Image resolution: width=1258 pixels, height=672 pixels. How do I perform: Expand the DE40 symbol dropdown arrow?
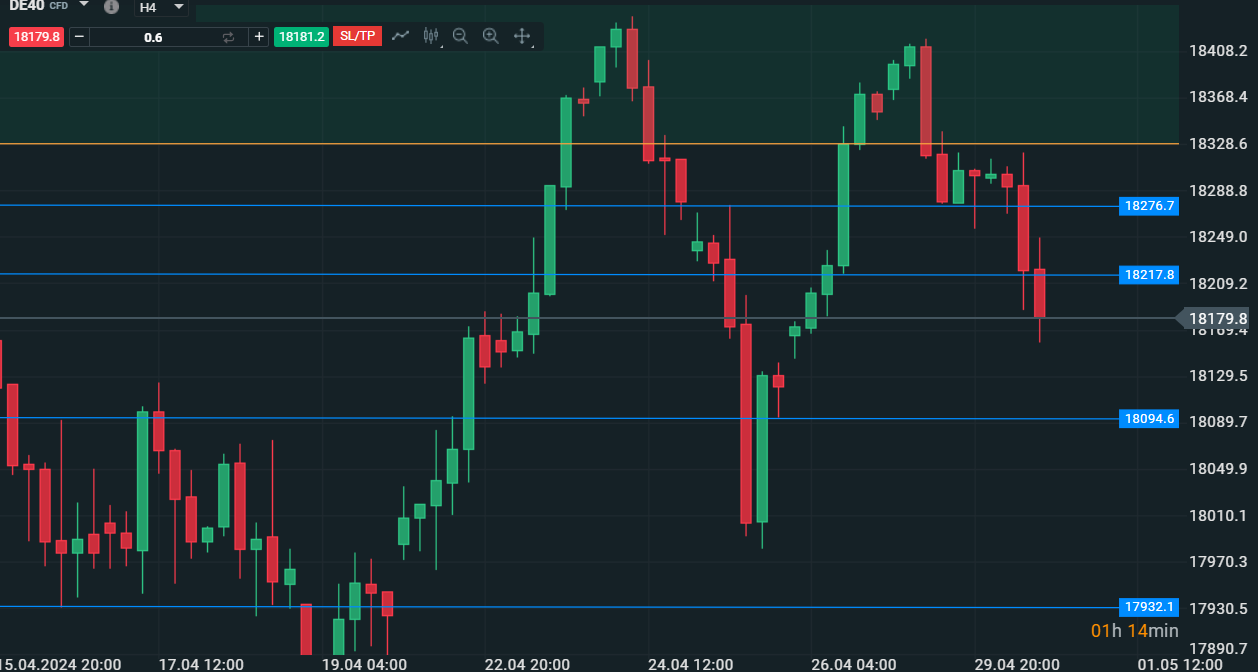[x=84, y=5]
